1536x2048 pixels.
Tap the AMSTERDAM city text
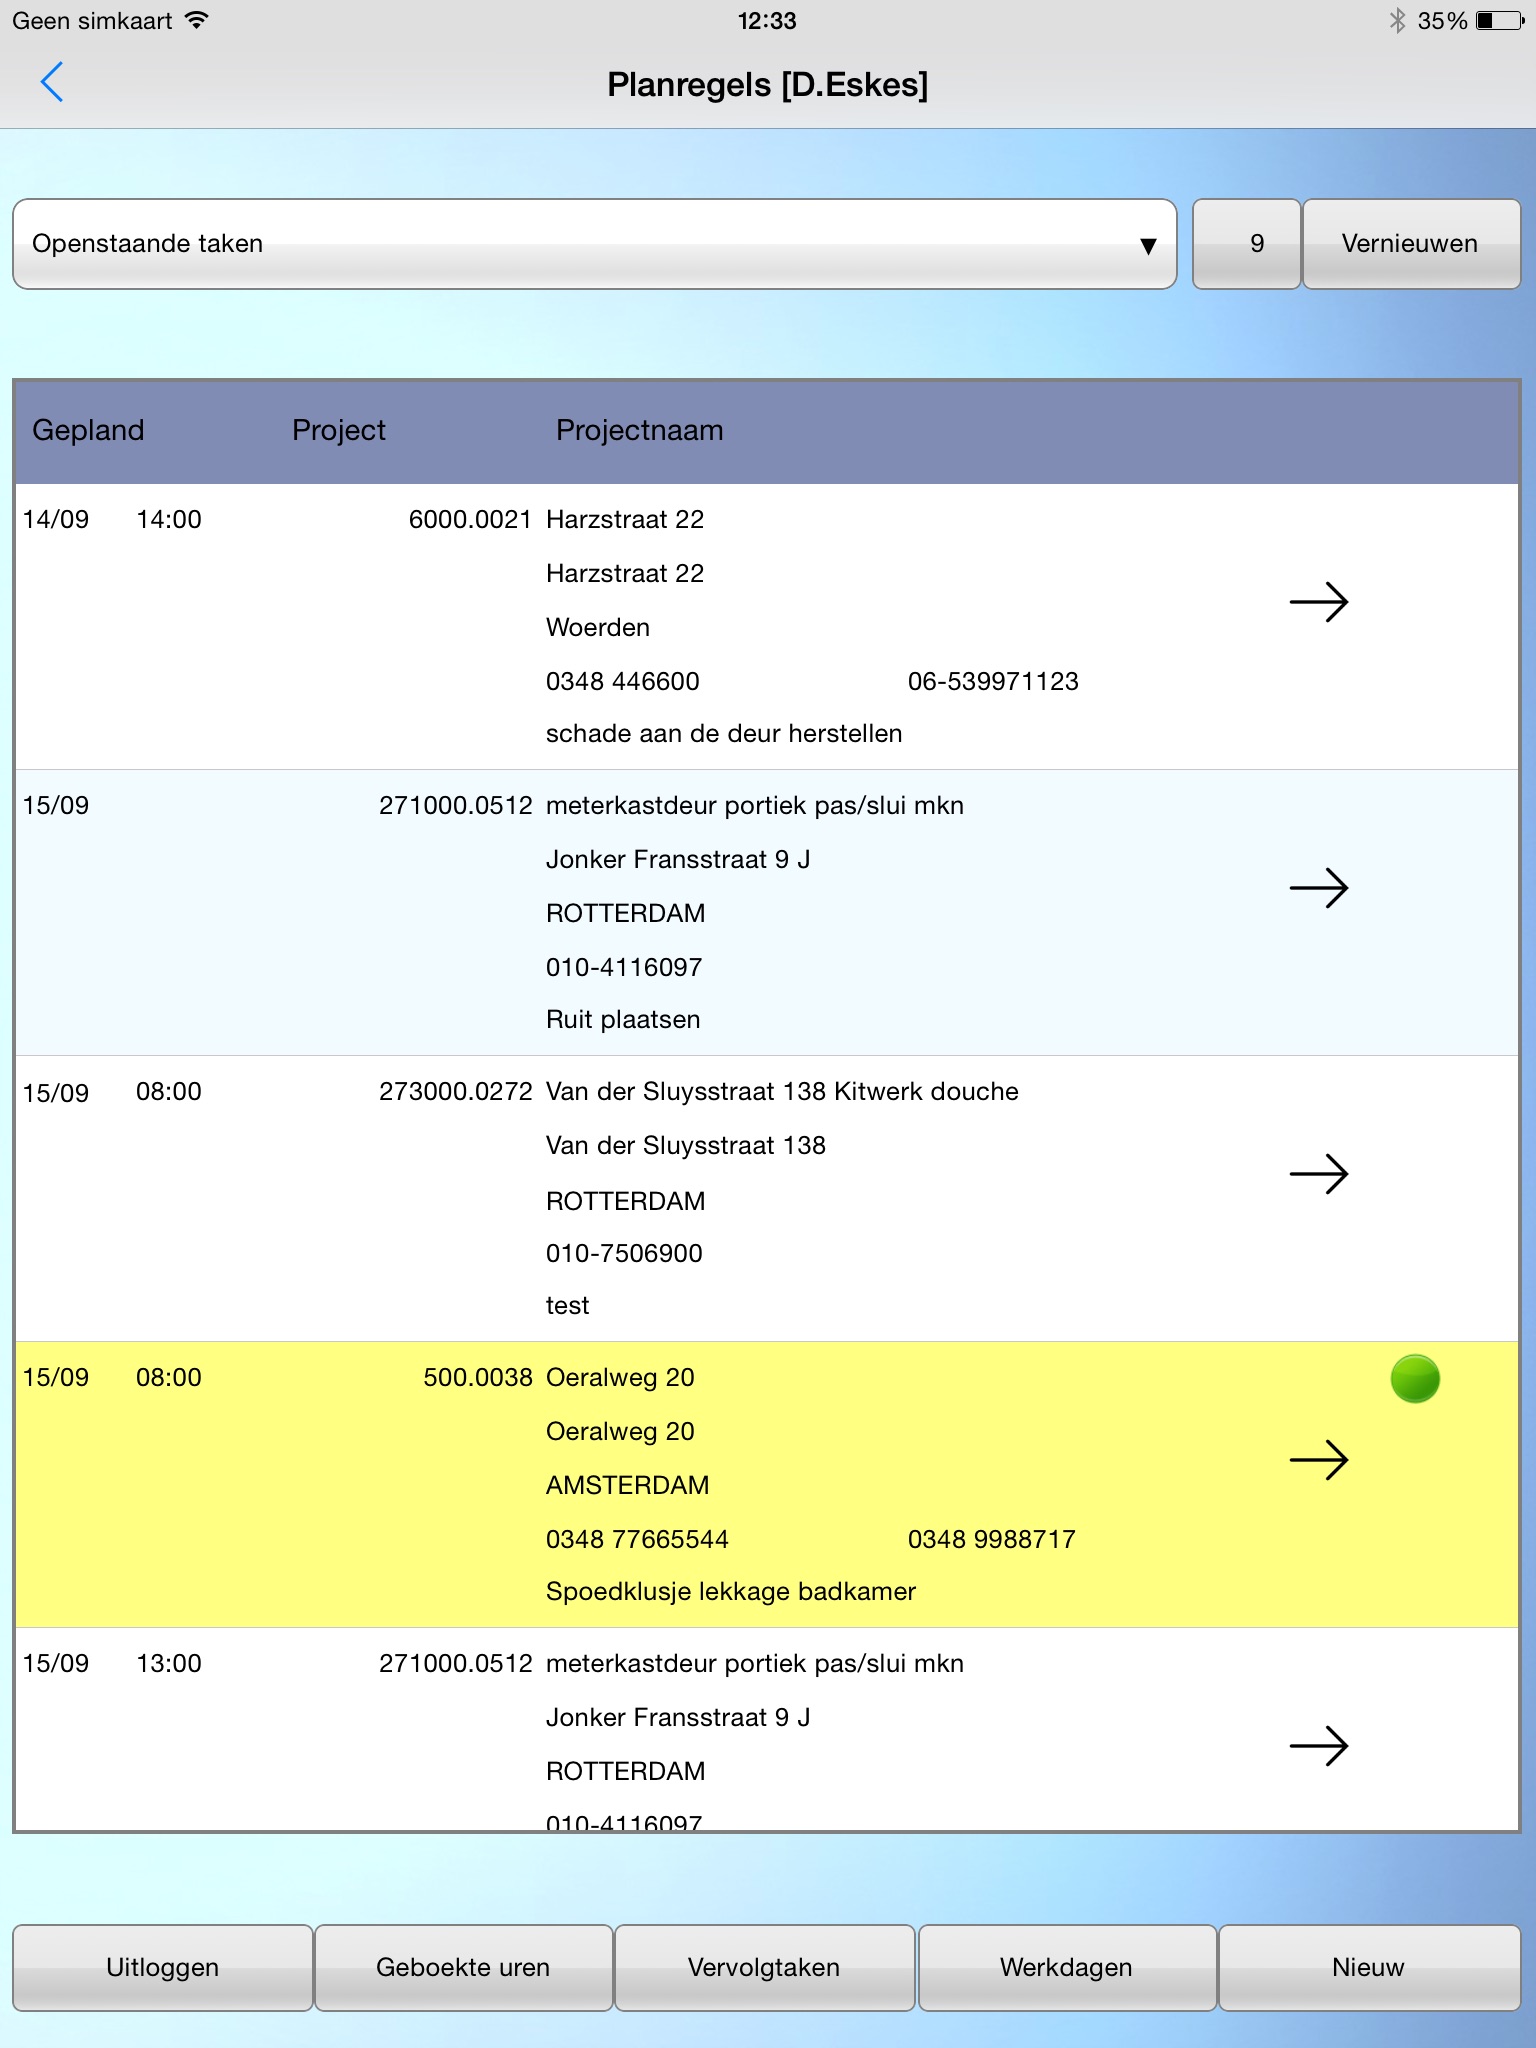pos(627,1486)
